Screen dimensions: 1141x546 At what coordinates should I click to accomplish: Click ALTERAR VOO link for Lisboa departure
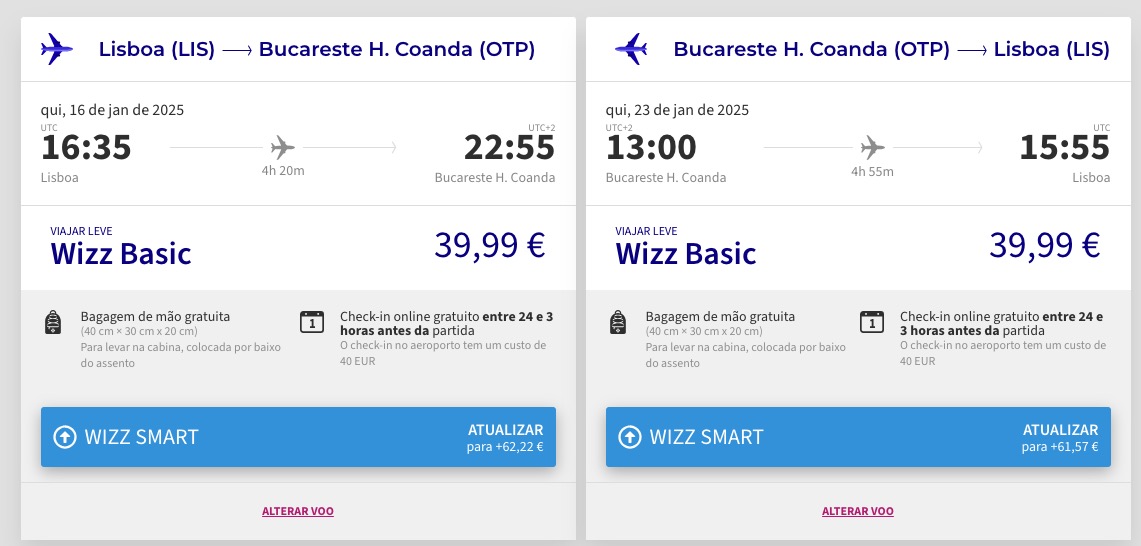pyautogui.click(x=298, y=511)
